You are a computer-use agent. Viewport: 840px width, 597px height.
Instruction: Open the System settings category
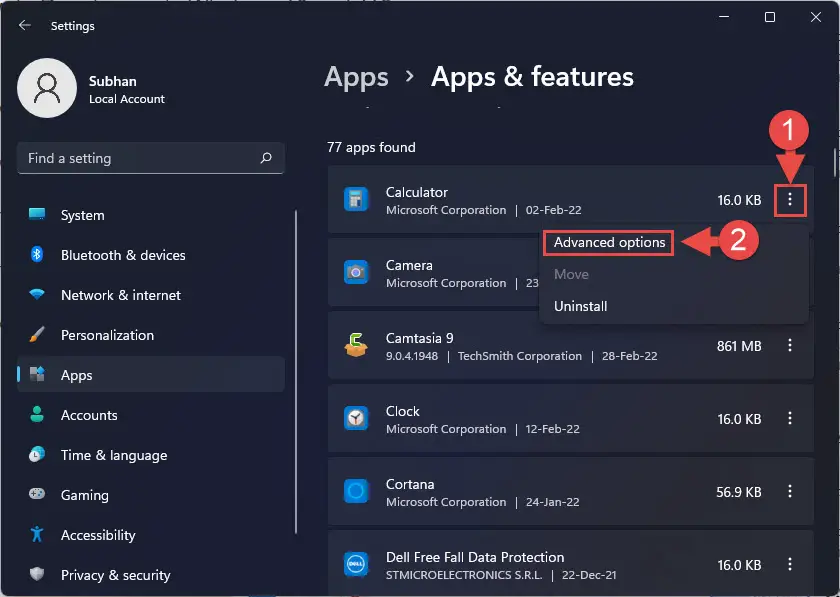tap(151, 215)
